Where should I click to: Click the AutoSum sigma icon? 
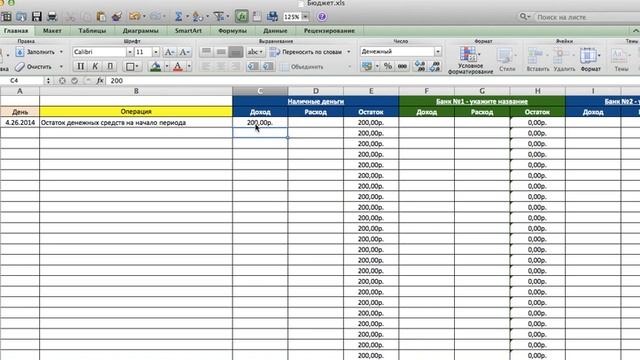pyautogui.click(x=178, y=16)
